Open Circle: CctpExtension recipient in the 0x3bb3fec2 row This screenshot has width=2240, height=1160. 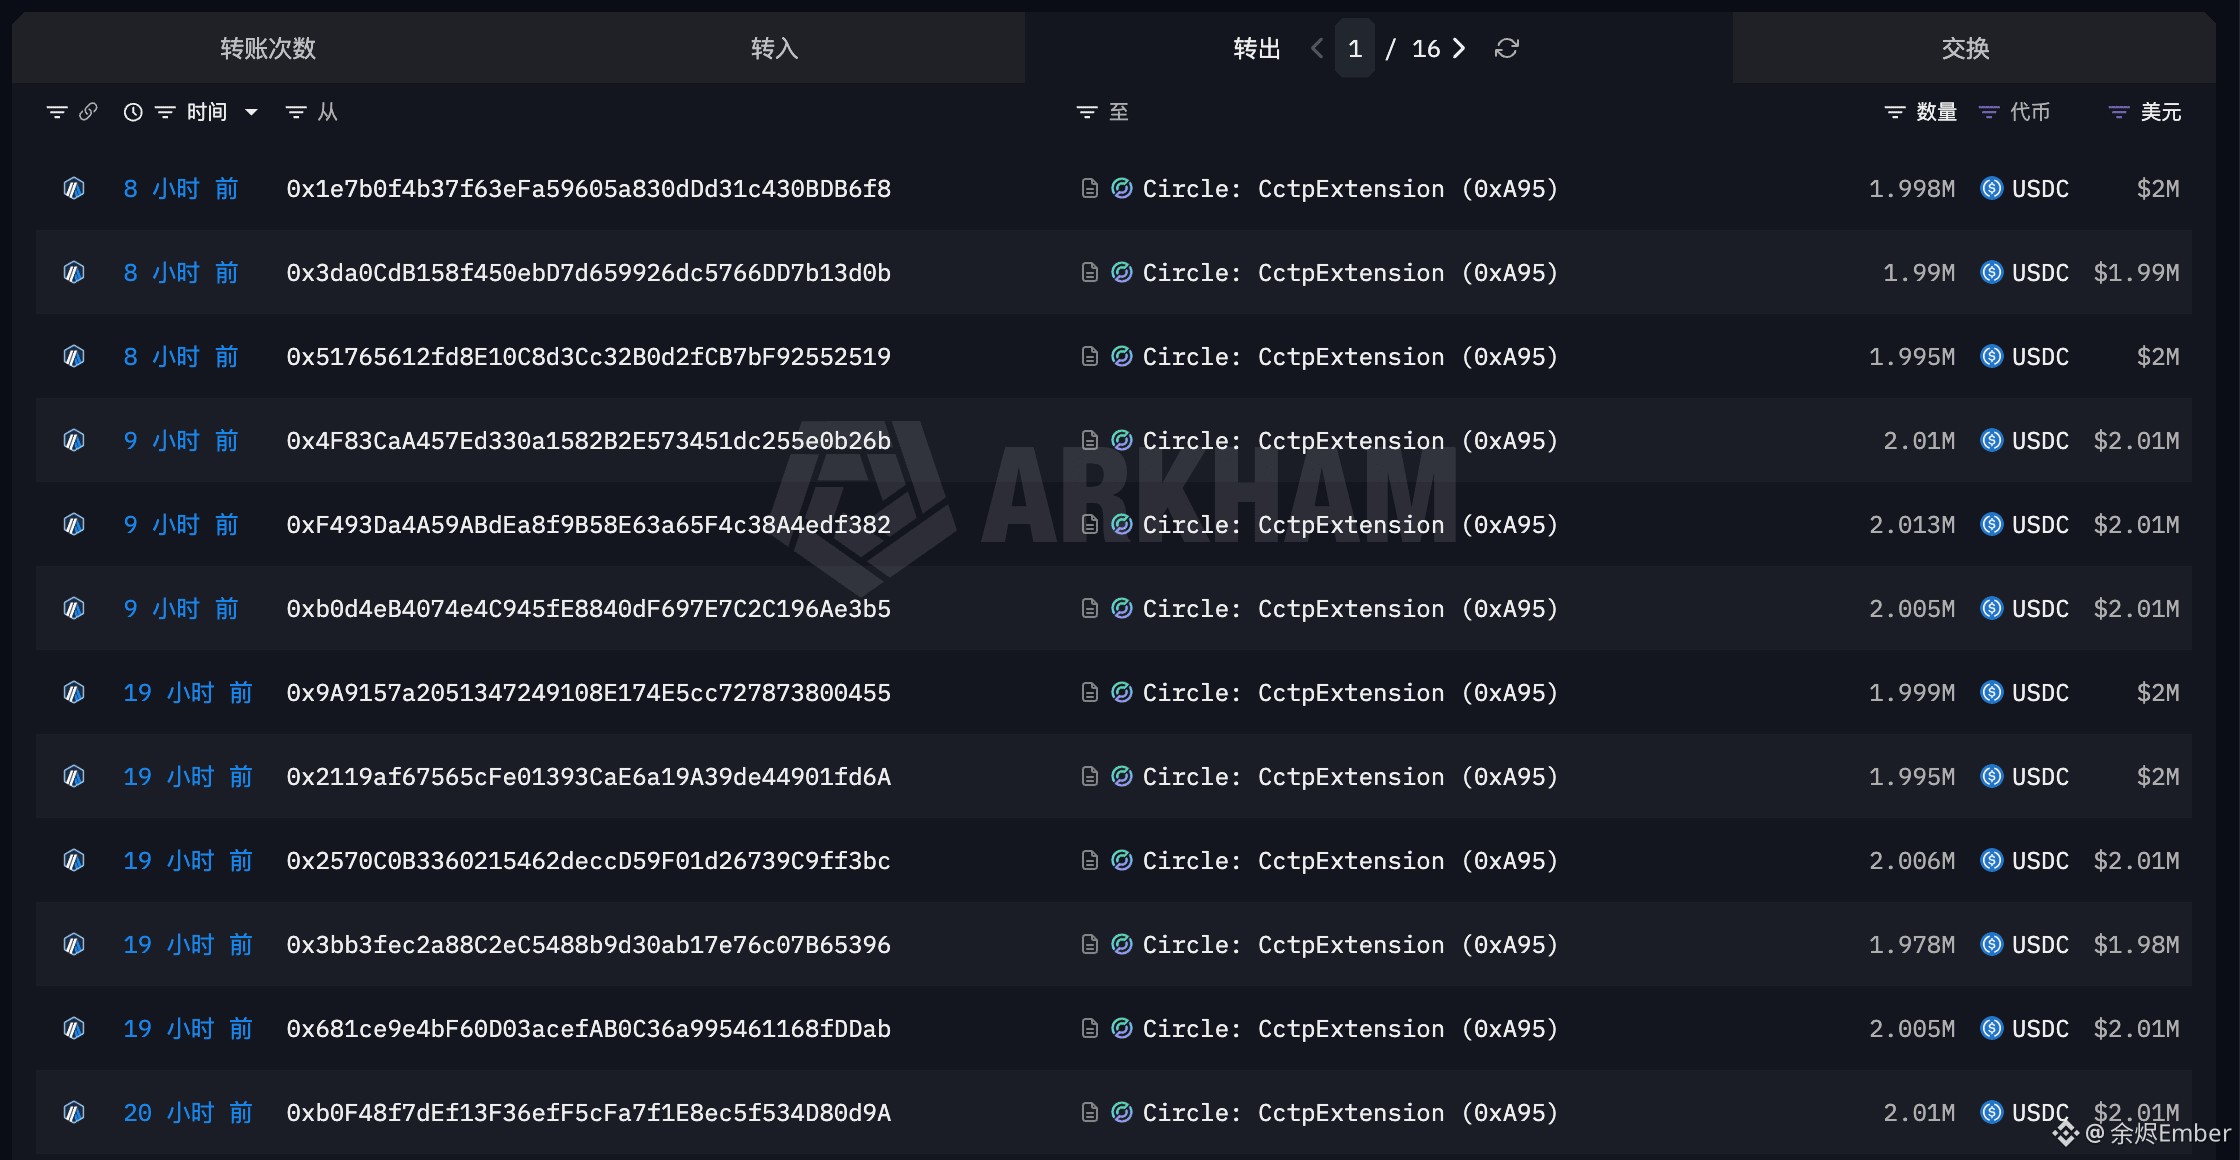(1350, 945)
